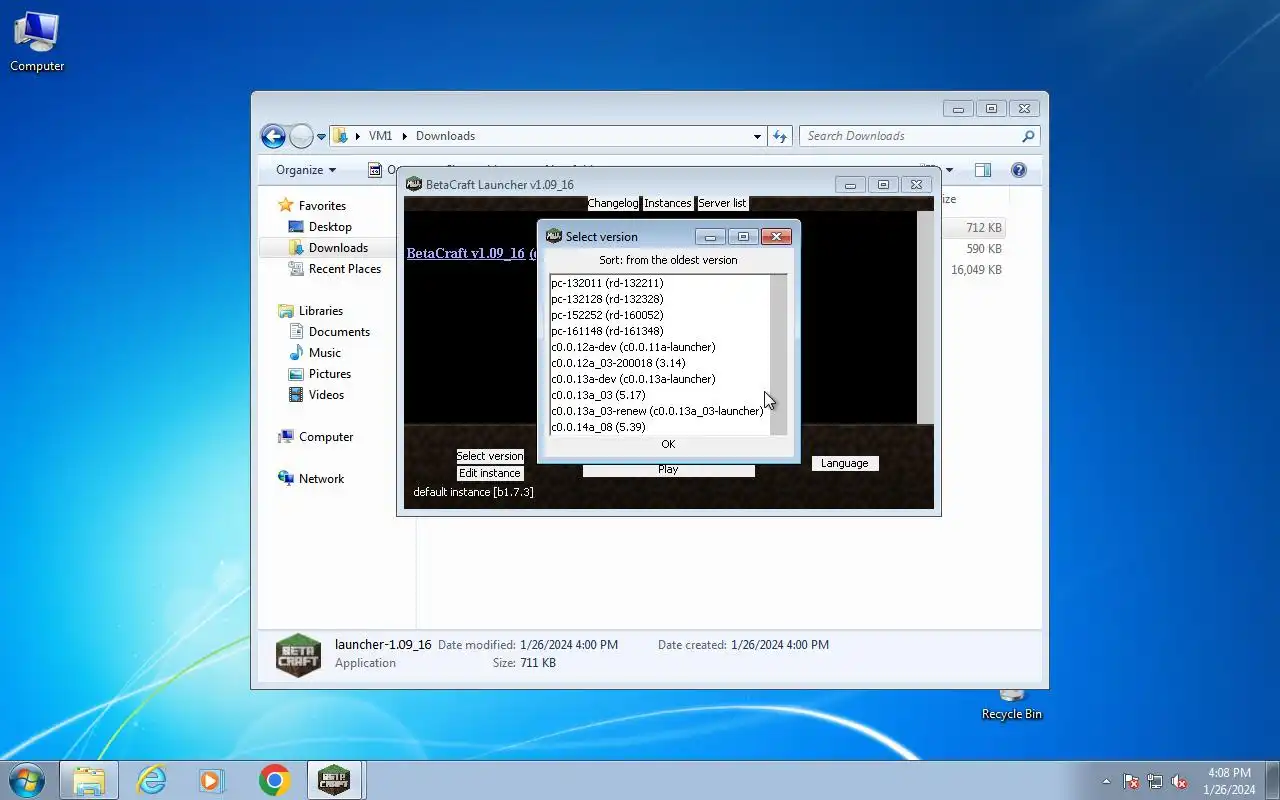Select version c0.0.12a-dev (c0.0.11a-launcher)
The image size is (1280, 800).
click(x=659, y=347)
